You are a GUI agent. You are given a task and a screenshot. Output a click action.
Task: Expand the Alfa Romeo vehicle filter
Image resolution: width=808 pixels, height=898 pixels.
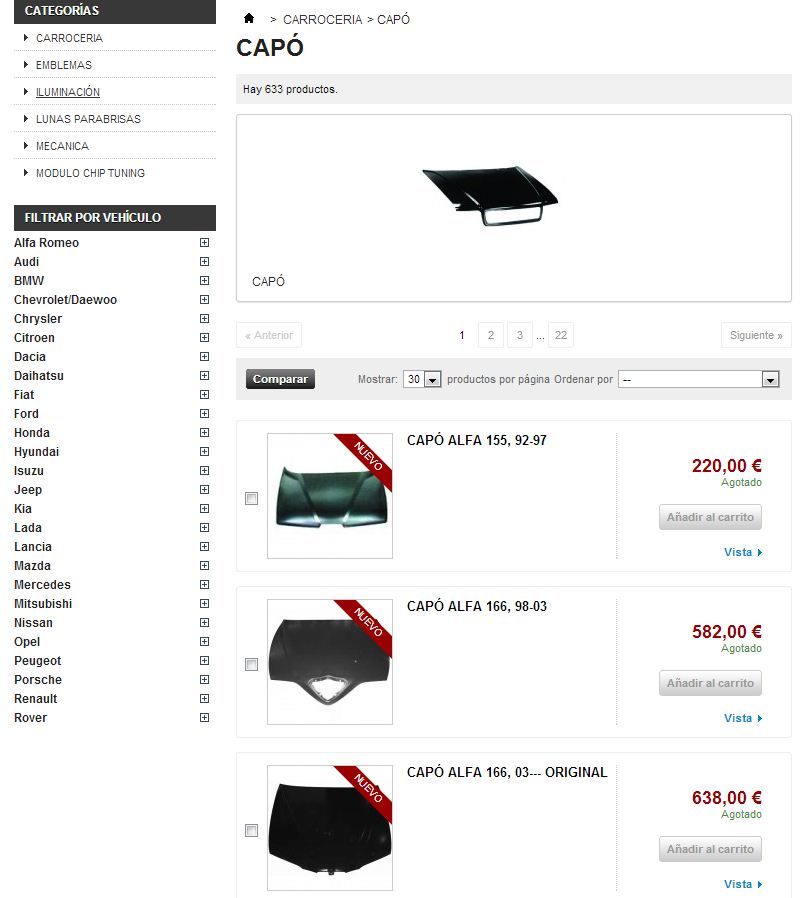(x=204, y=243)
